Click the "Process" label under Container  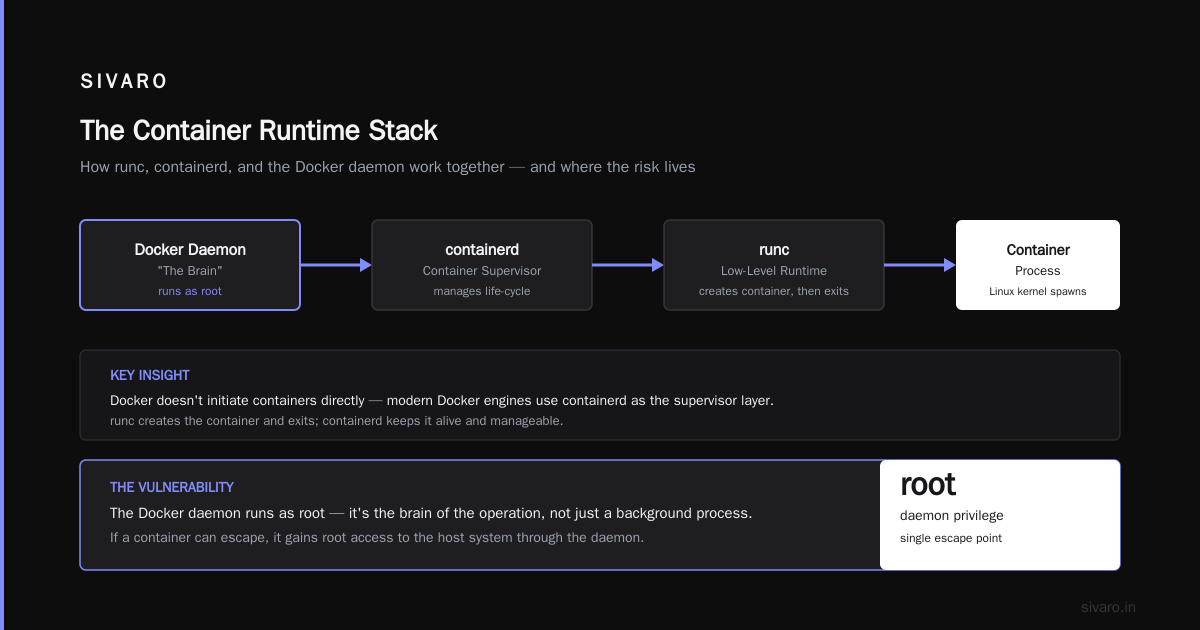1038,271
